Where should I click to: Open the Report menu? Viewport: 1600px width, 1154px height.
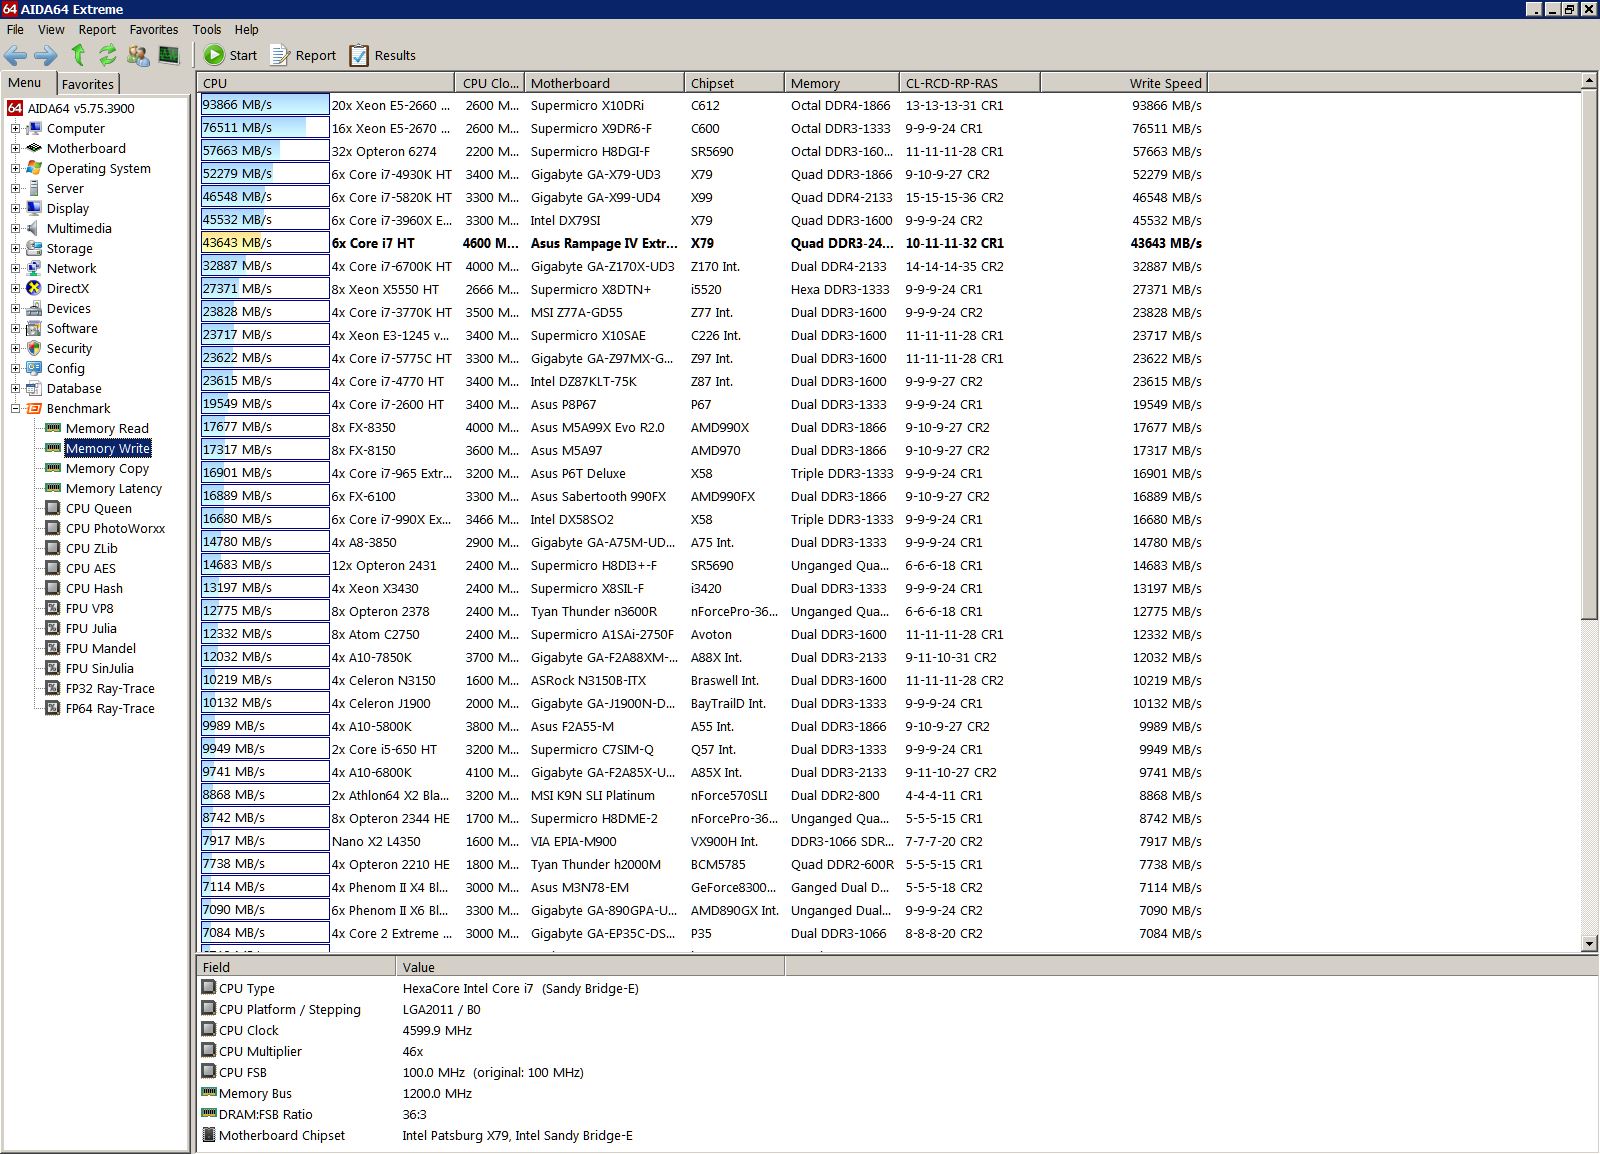(97, 30)
